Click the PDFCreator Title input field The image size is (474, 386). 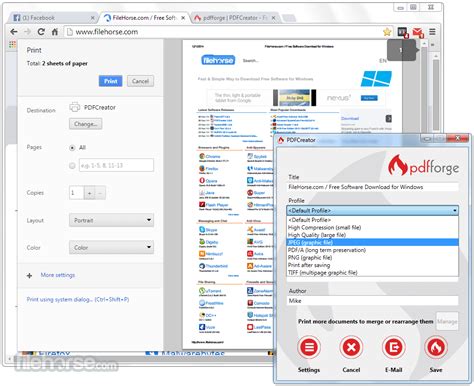(x=373, y=187)
